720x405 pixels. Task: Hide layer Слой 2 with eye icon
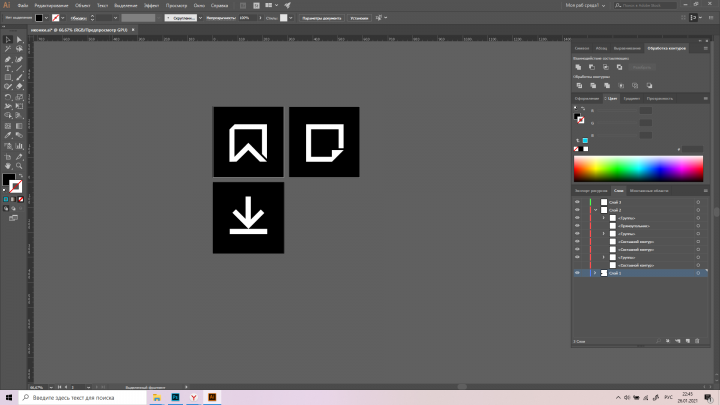[577, 210]
